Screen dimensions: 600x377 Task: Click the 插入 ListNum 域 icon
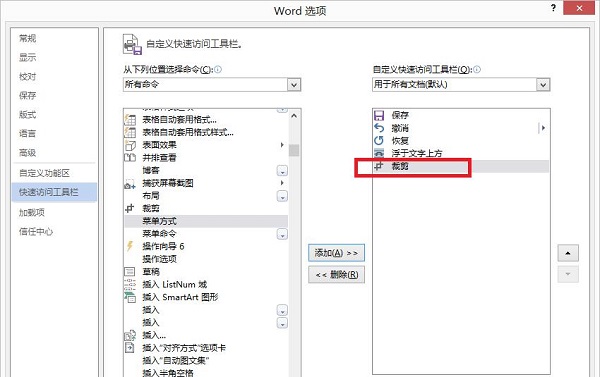click(x=130, y=284)
